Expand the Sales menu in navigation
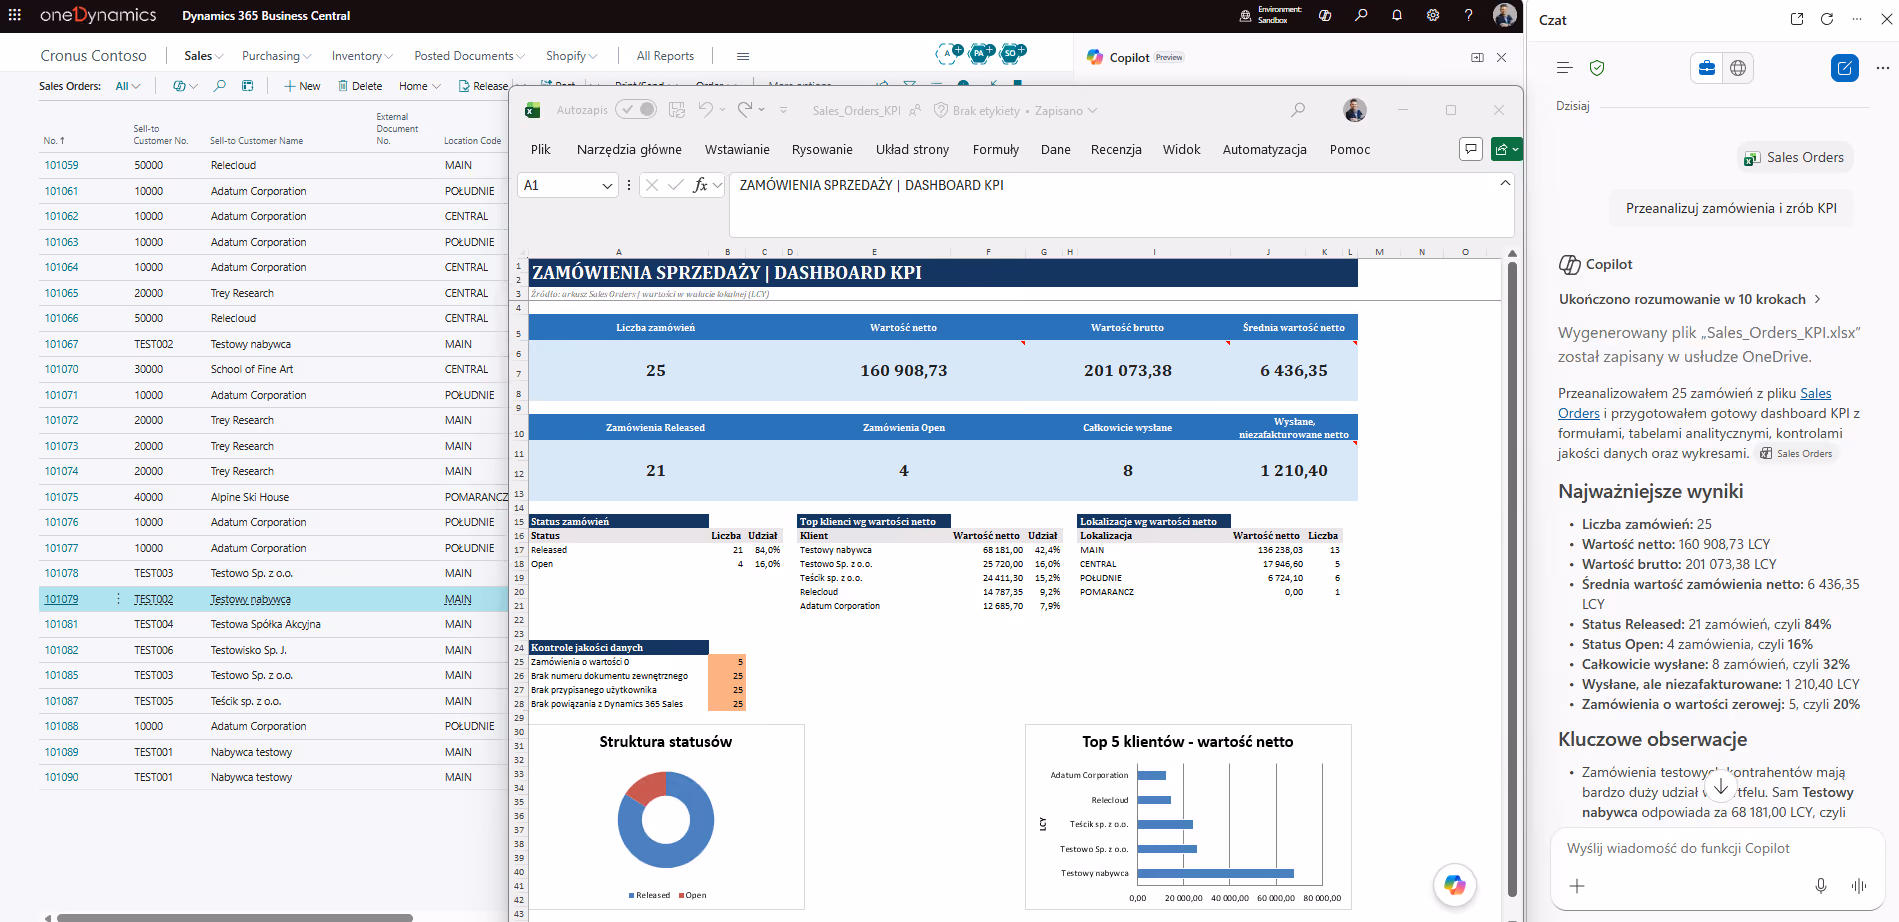The image size is (1899, 922). click(203, 56)
